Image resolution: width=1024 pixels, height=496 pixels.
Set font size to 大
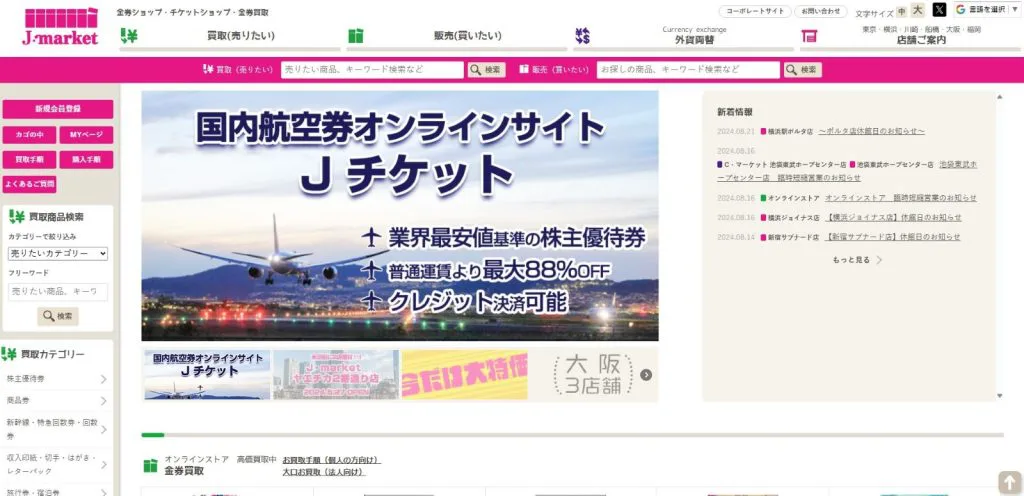coord(917,11)
